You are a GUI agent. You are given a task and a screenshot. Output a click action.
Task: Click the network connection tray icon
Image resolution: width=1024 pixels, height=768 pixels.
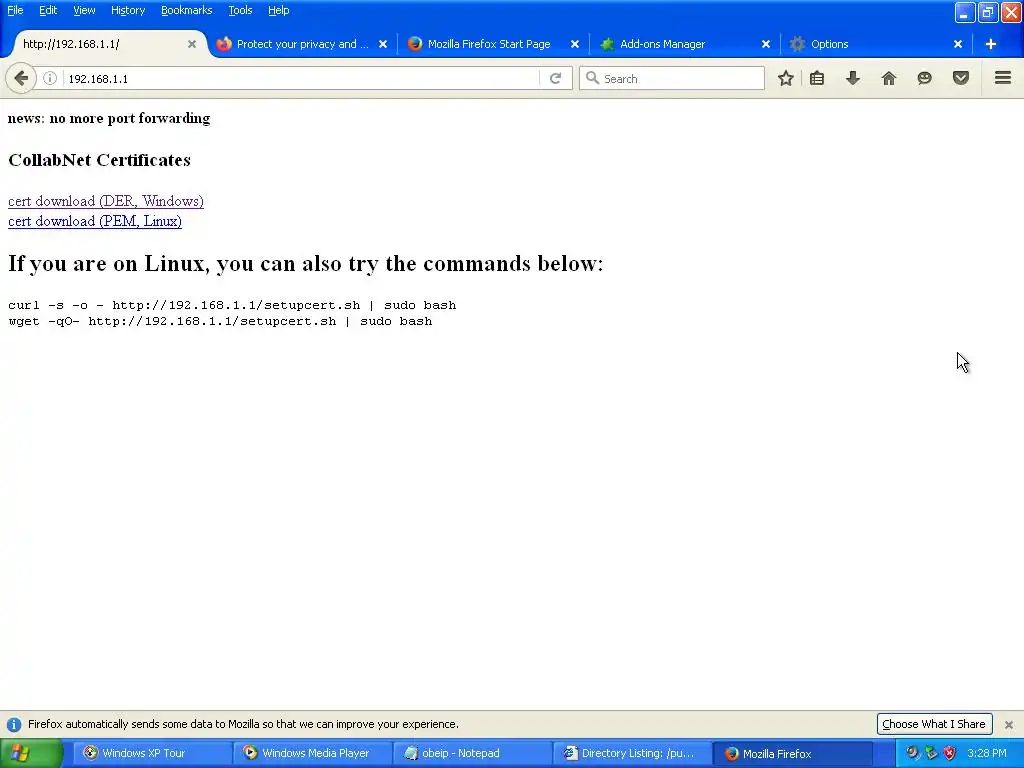click(x=931, y=754)
